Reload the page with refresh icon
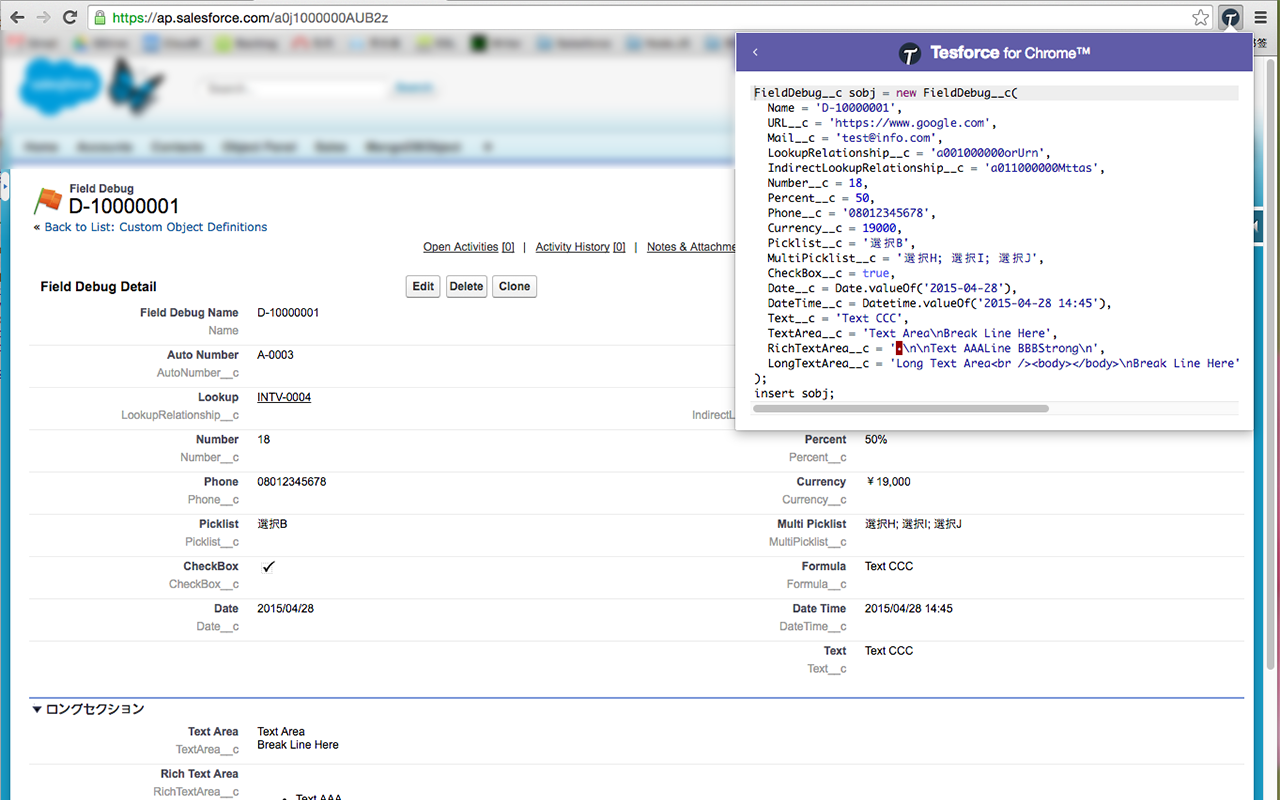 point(69,18)
